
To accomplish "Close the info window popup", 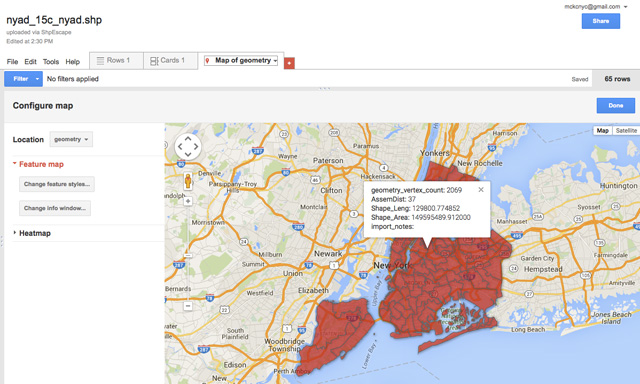I will click(481, 190).
